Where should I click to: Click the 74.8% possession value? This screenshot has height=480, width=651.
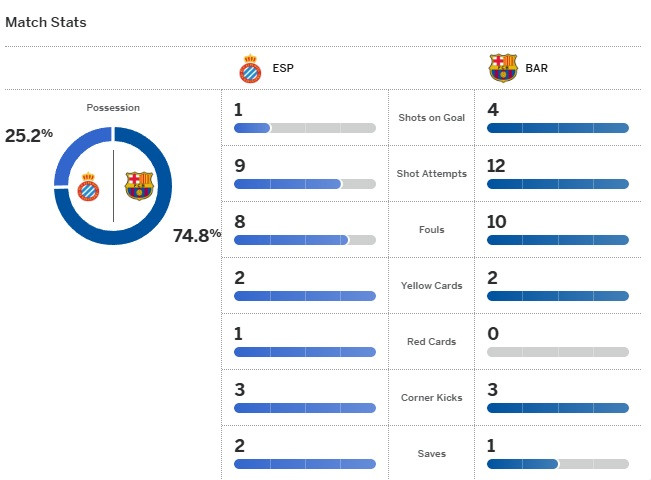point(197,235)
